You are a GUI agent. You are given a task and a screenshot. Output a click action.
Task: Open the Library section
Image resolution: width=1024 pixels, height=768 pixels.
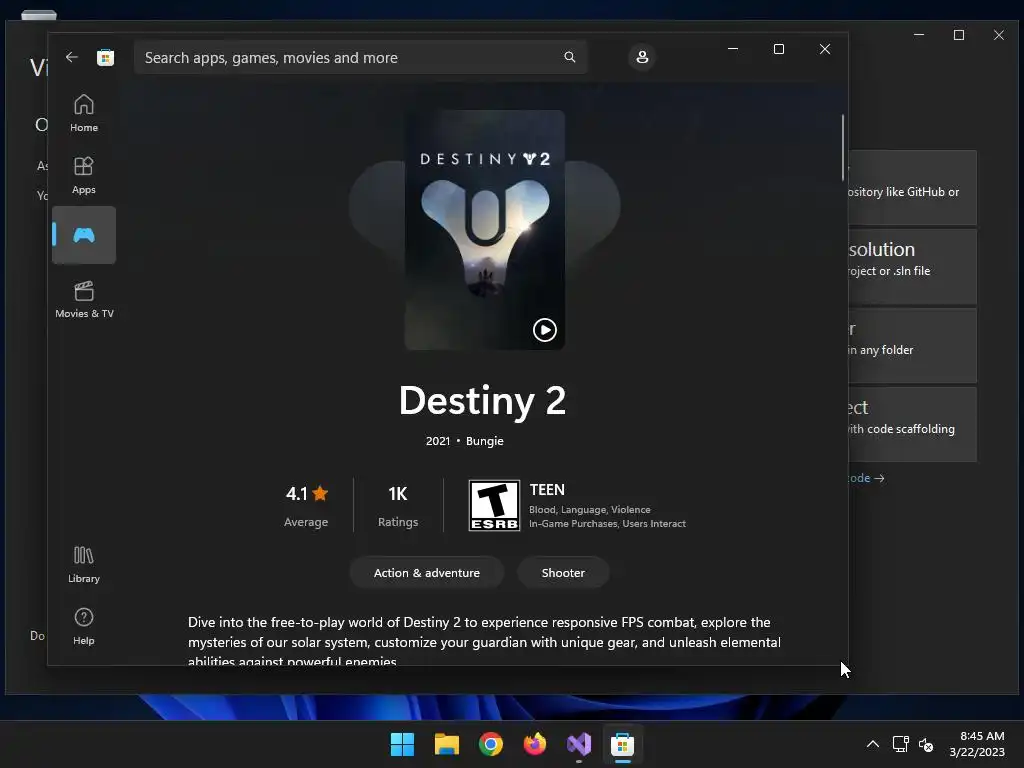coord(84,564)
